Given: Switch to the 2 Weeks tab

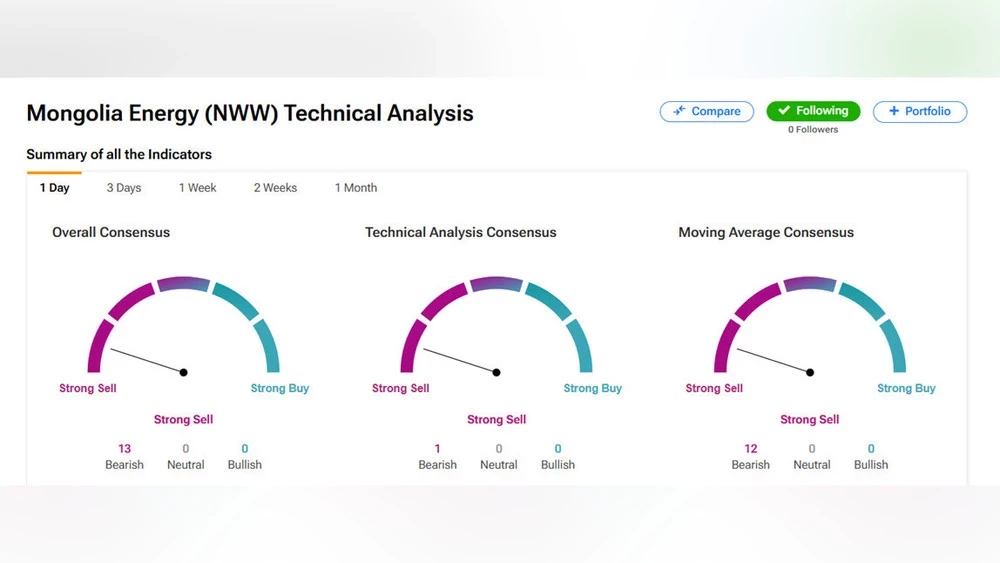Looking at the screenshot, I should click(x=276, y=188).
